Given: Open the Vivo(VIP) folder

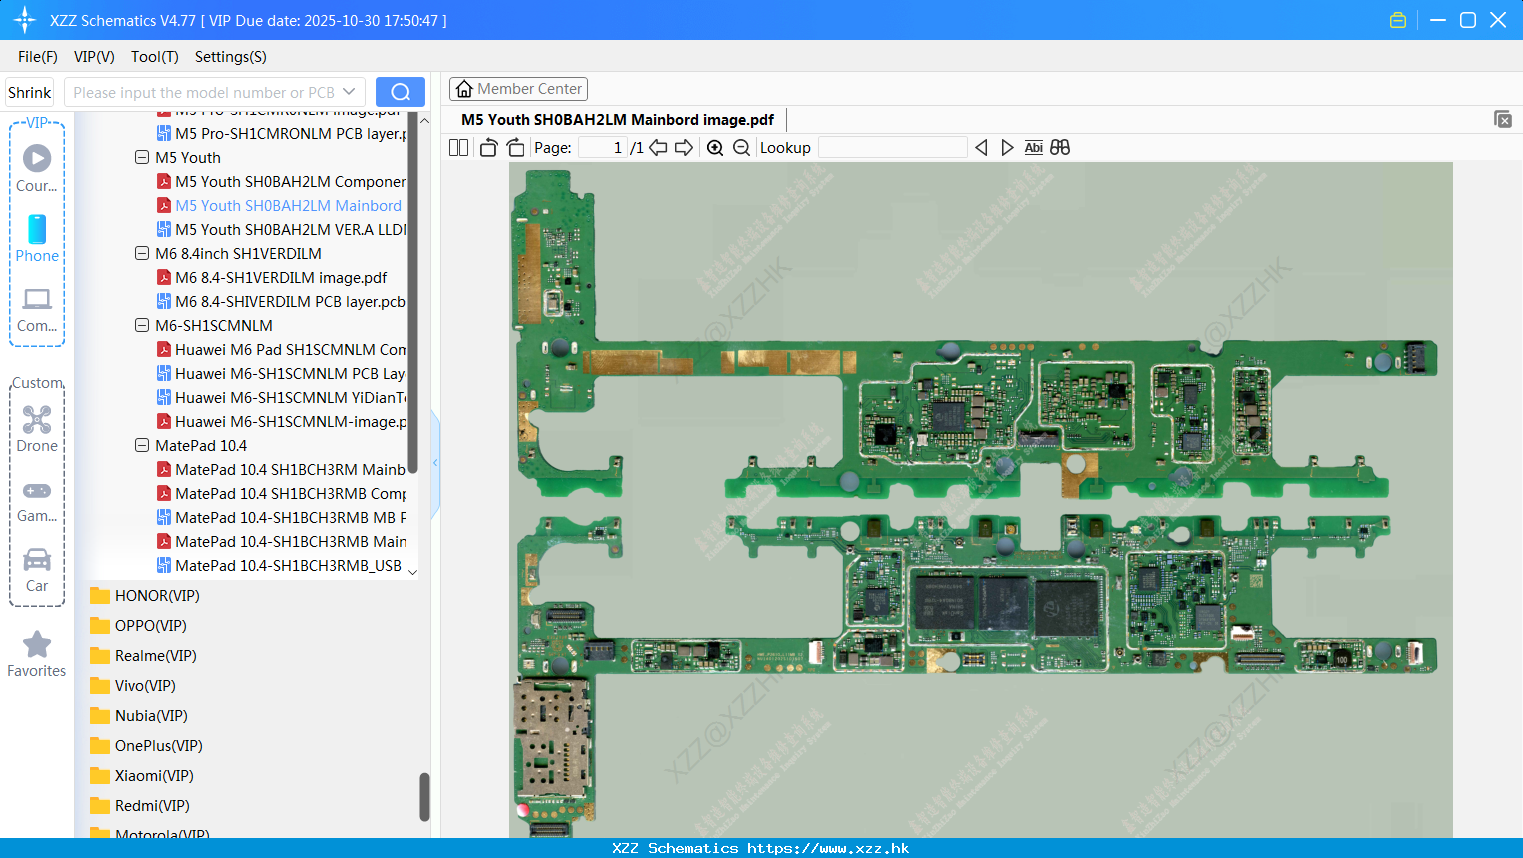Looking at the screenshot, I should pos(133,686).
